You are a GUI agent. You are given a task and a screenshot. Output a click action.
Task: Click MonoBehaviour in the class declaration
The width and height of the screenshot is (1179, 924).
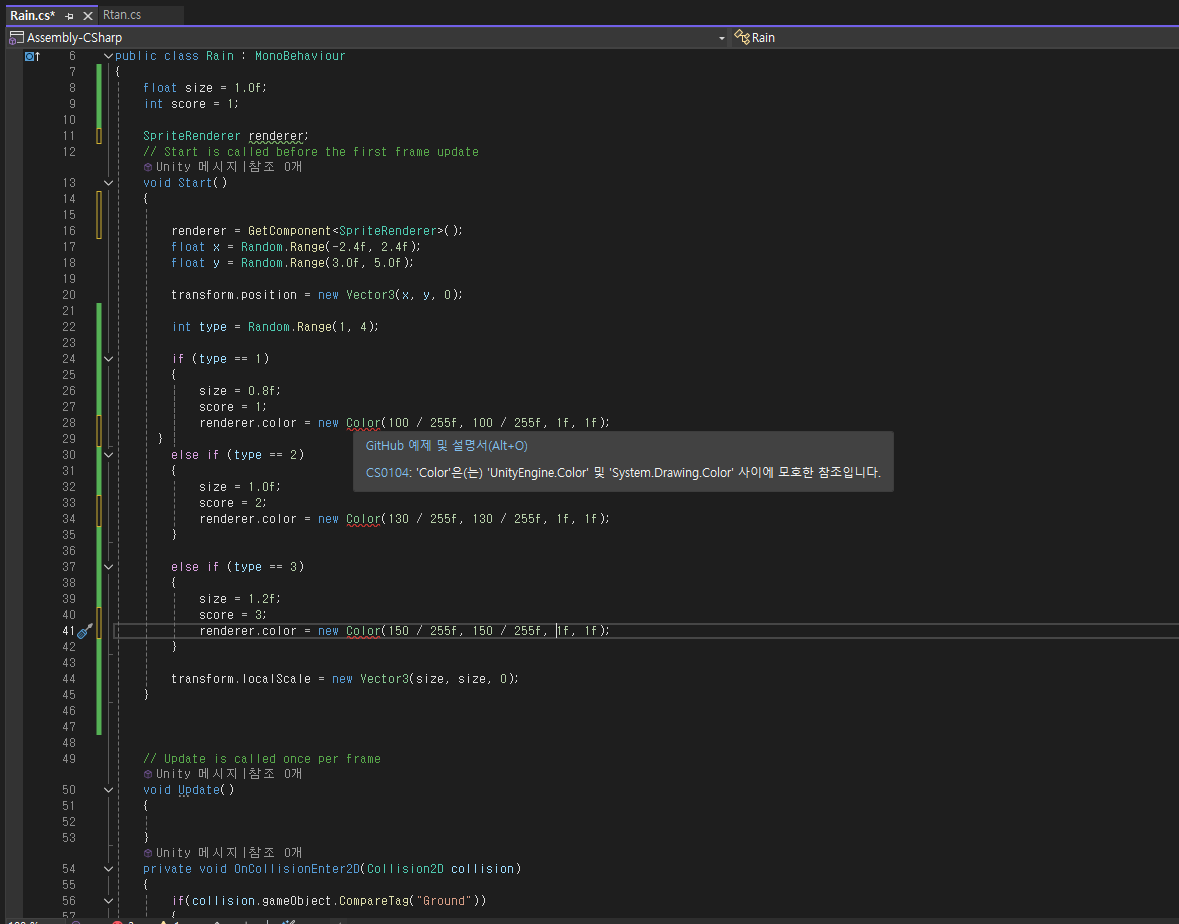300,56
